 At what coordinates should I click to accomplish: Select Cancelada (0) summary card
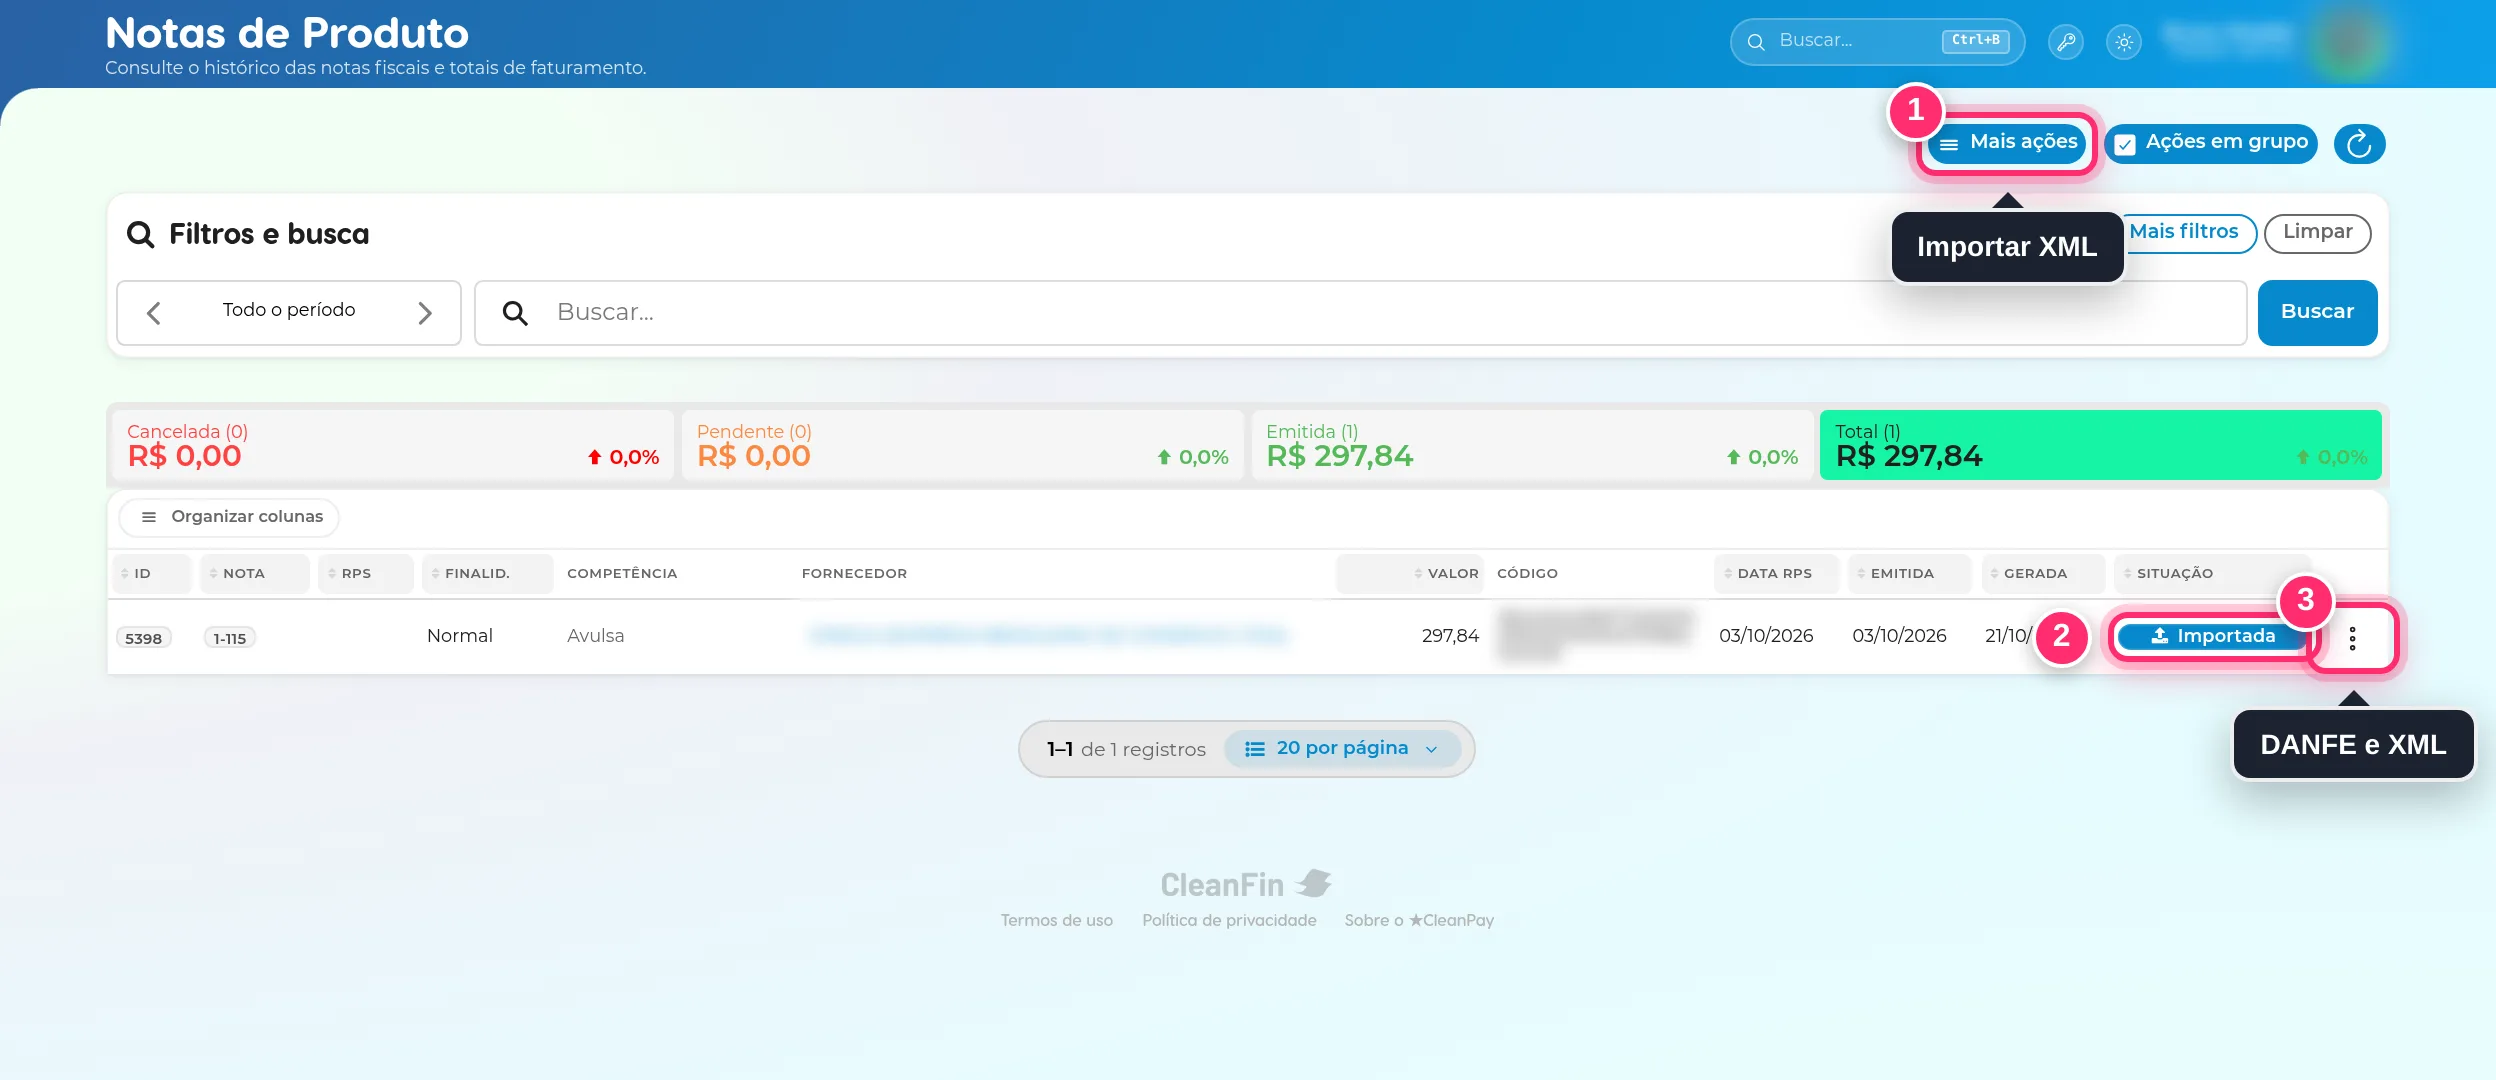pos(393,445)
